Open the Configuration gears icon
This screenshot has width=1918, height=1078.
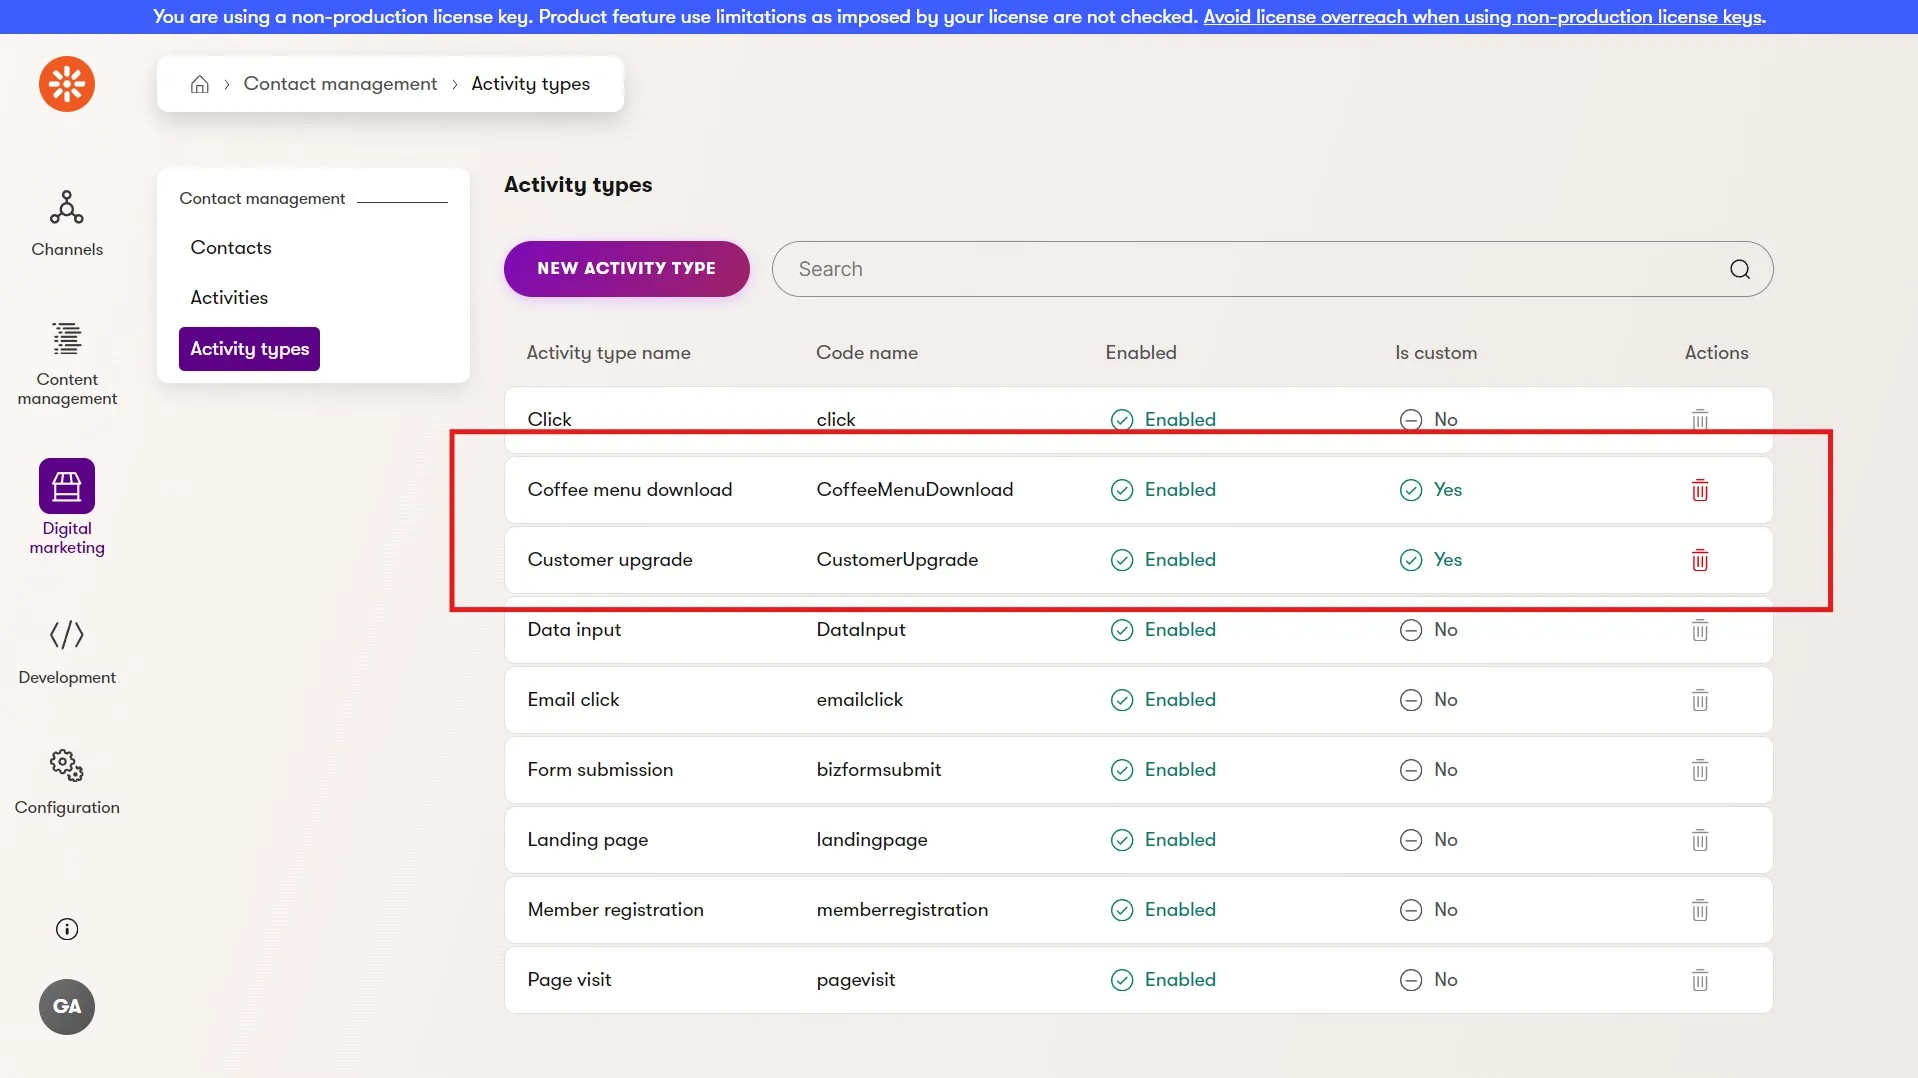[x=67, y=765]
